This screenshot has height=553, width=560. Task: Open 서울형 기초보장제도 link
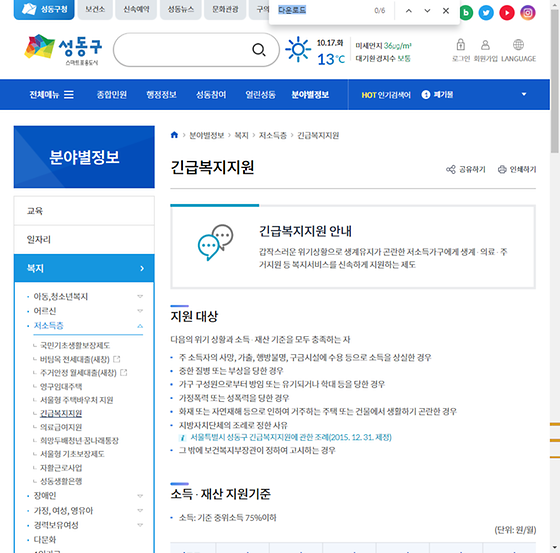[72, 454]
